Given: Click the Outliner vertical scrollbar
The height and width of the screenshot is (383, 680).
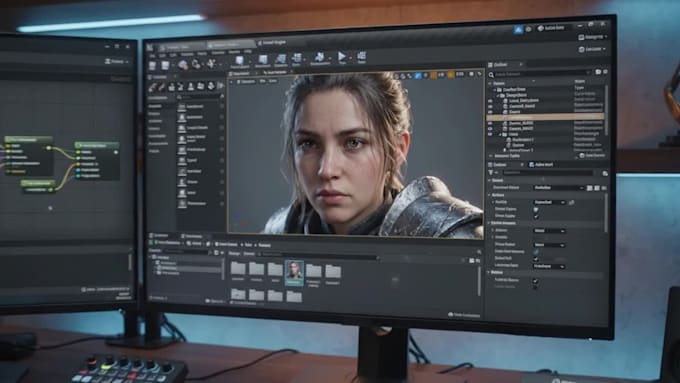Looking at the screenshot, I should point(606,109).
